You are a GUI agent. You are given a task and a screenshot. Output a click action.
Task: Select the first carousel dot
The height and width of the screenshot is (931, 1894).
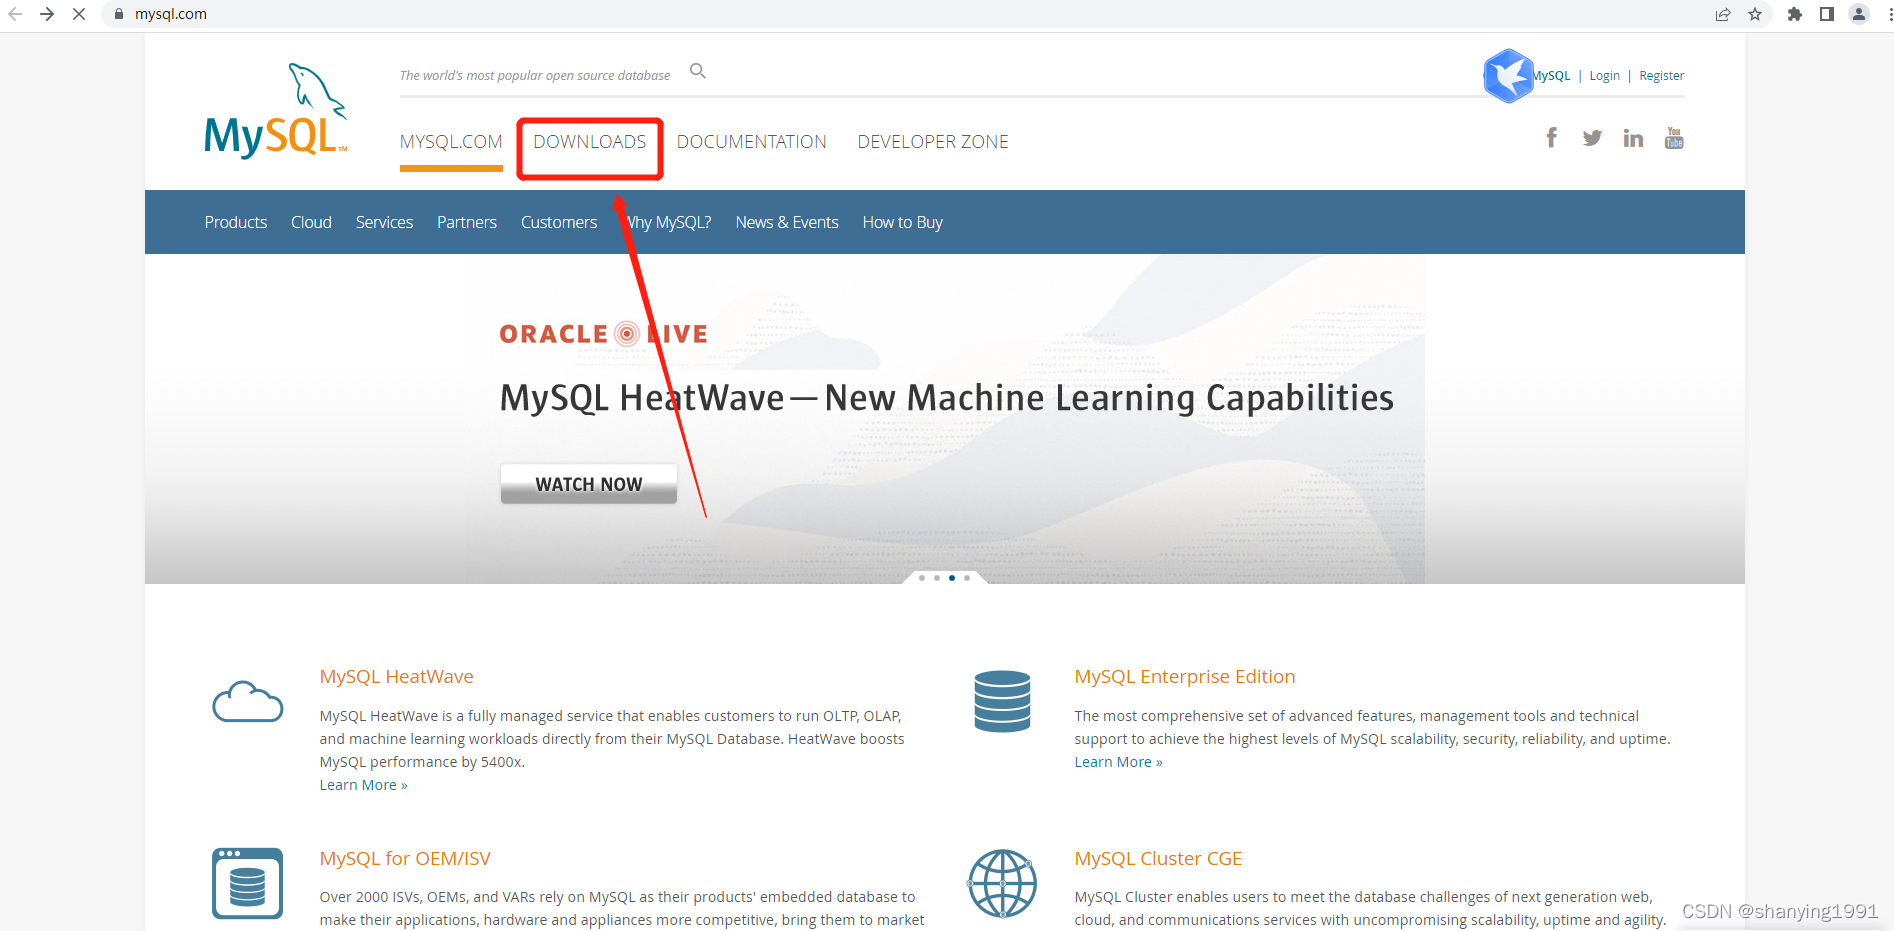pyautogui.click(x=922, y=578)
